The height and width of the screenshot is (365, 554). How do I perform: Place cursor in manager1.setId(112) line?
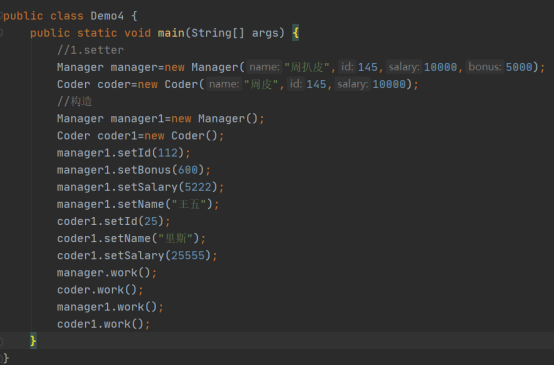click(124, 153)
